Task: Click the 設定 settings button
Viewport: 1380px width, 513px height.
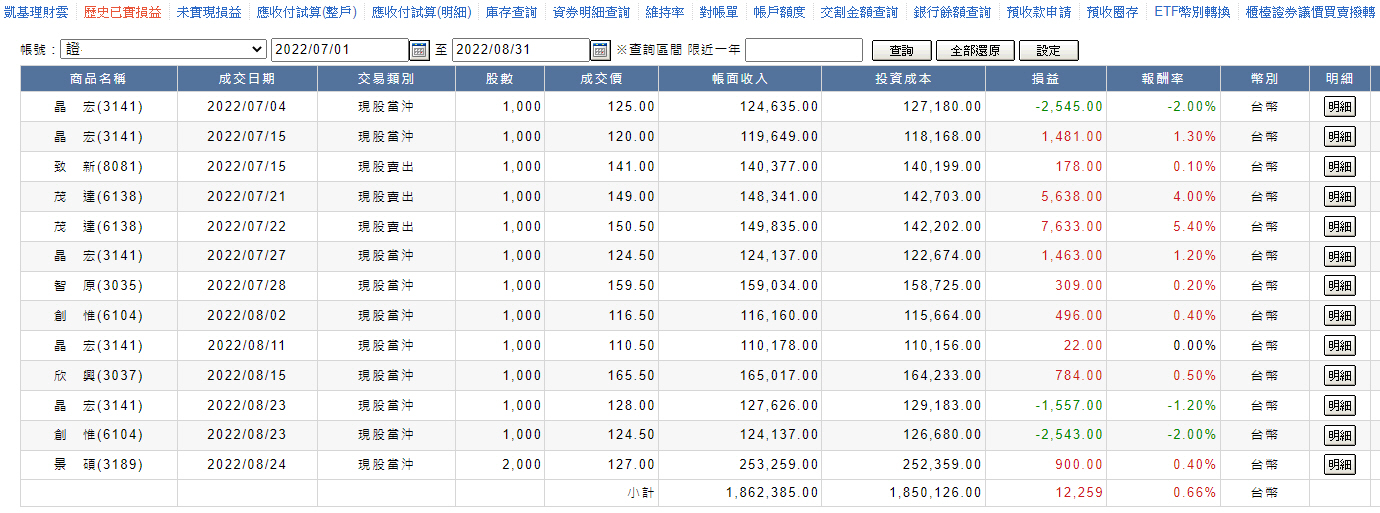Action: (1049, 51)
